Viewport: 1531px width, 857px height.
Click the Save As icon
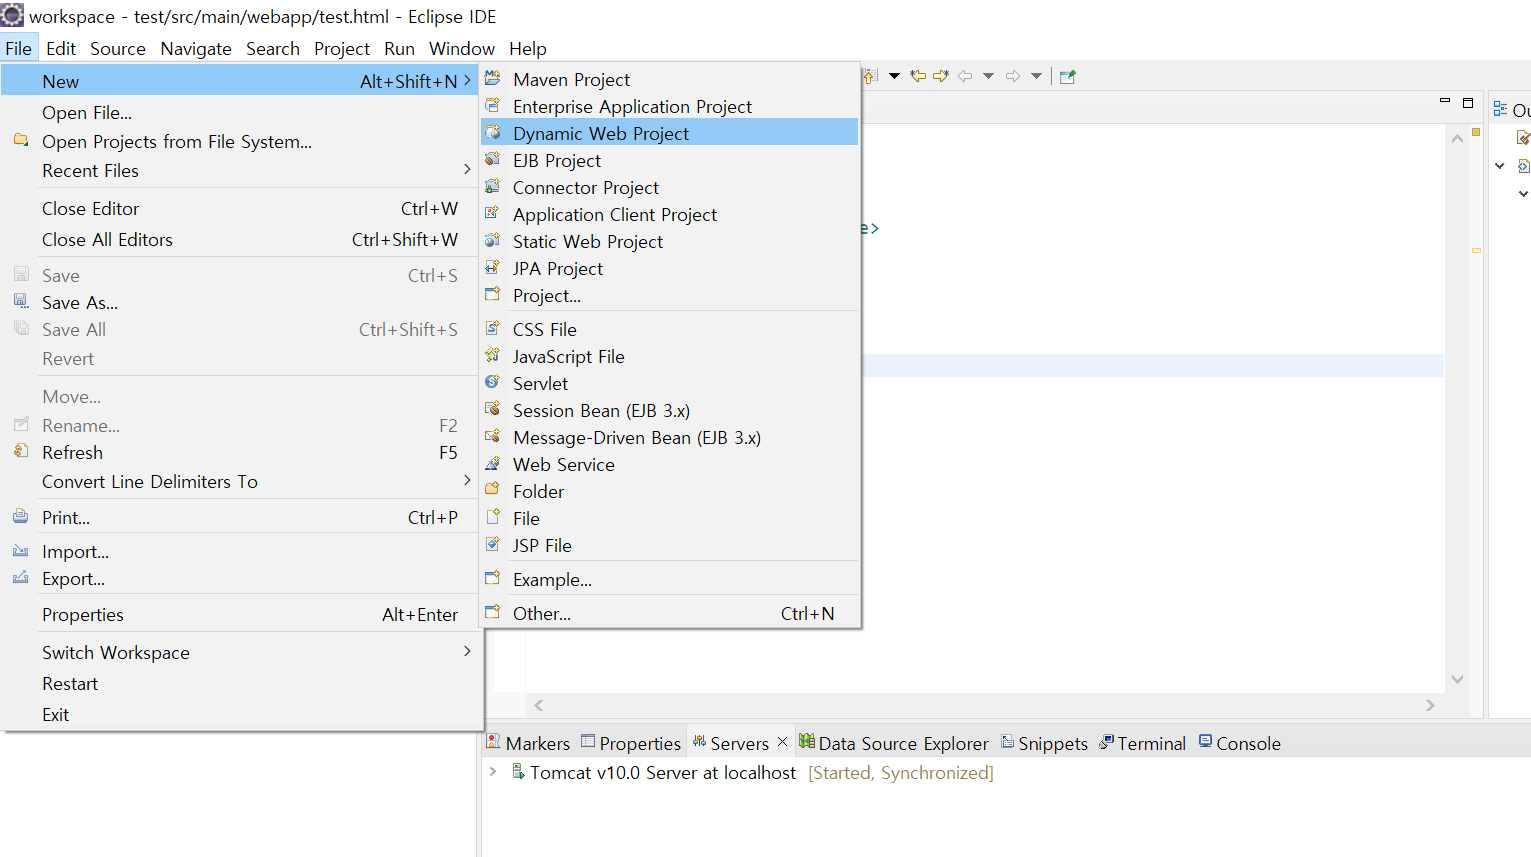(x=21, y=301)
